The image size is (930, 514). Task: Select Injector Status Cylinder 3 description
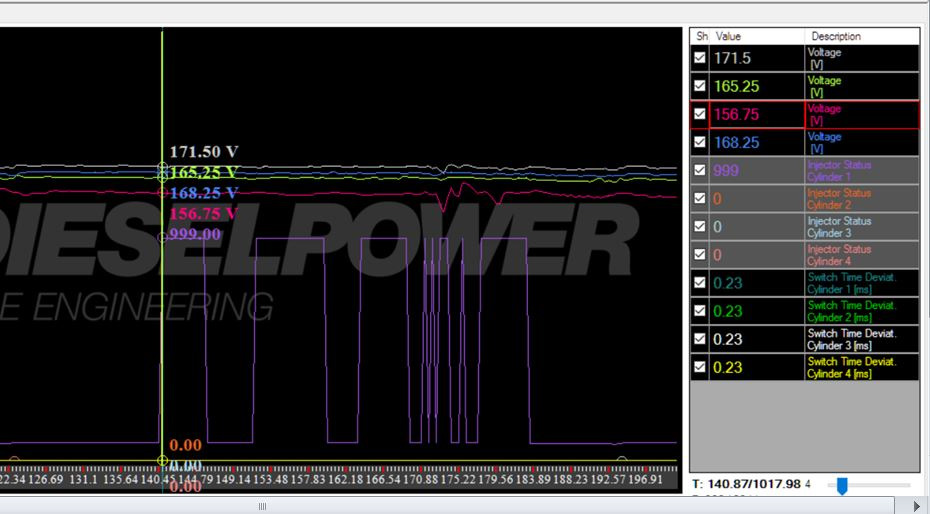[x=862, y=226]
